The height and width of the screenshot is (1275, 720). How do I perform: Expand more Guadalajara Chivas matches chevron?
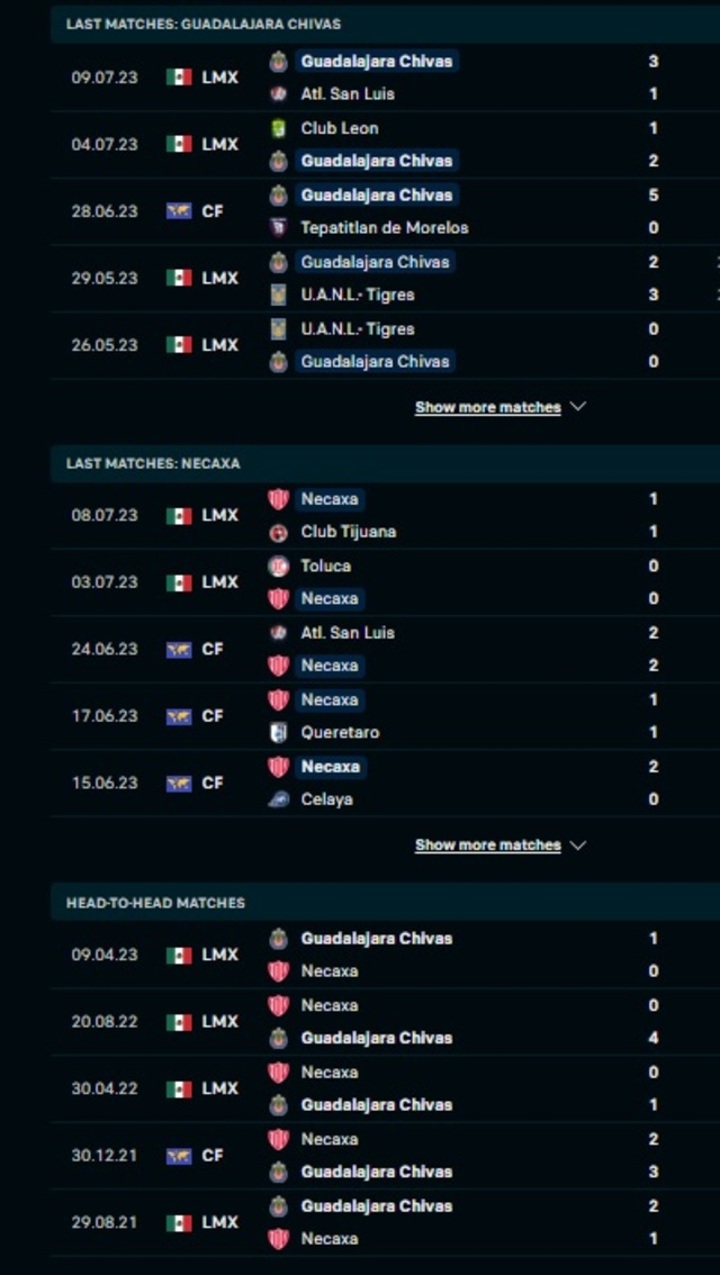tap(577, 407)
